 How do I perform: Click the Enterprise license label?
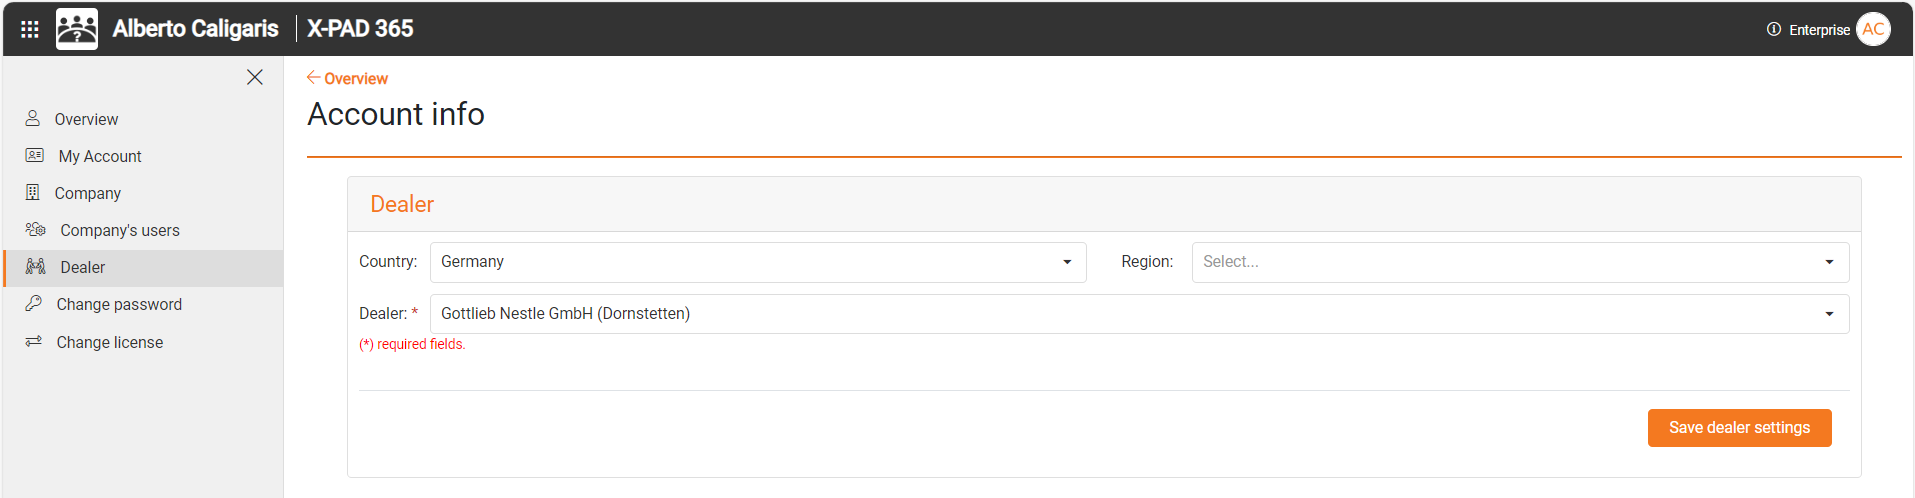click(x=1819, y=30)
